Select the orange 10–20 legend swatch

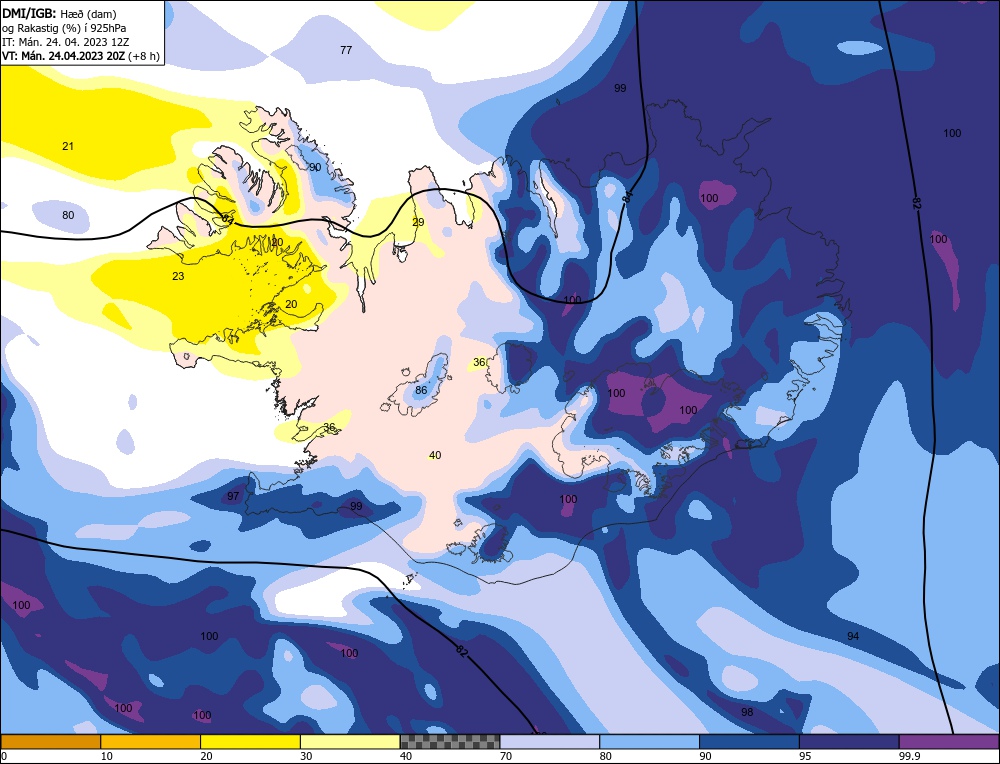(151, 741)
